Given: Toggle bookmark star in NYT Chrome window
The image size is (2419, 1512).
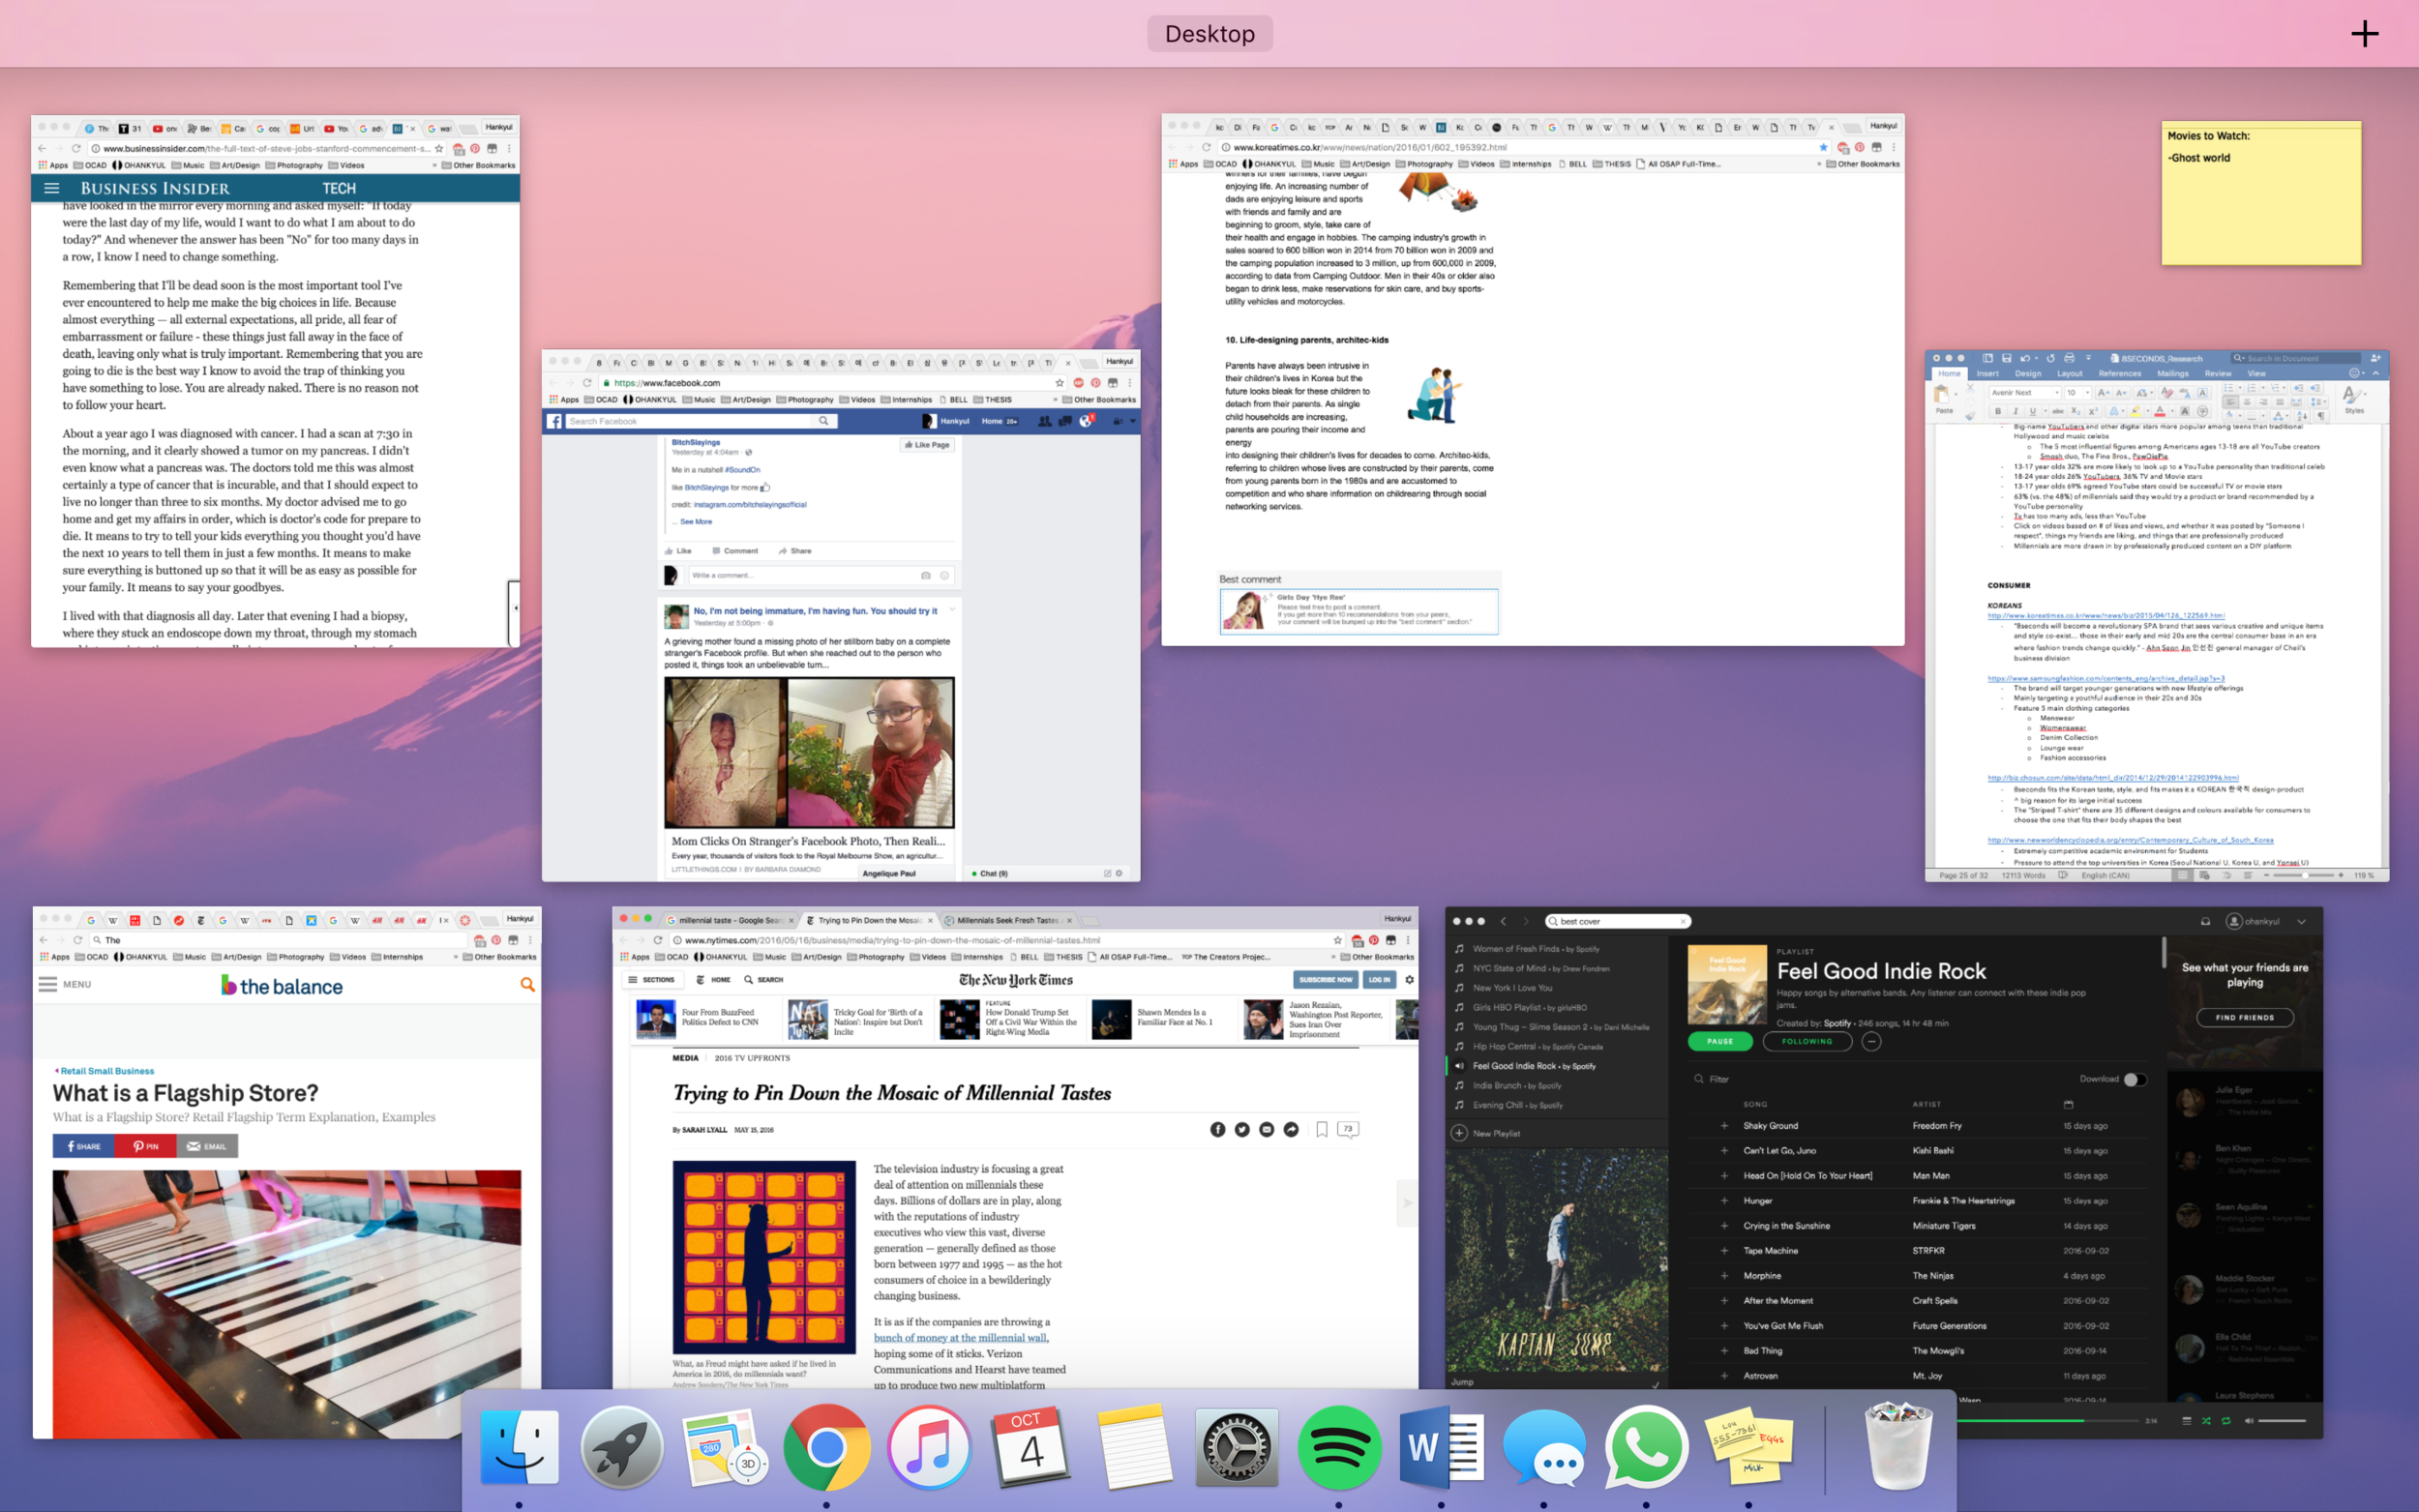Looking at the screenshot, I should pos(1337,940).
